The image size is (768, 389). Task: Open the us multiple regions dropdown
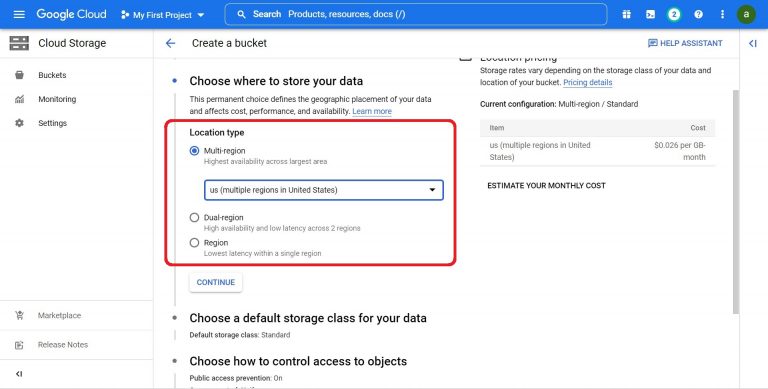(324, 190)
